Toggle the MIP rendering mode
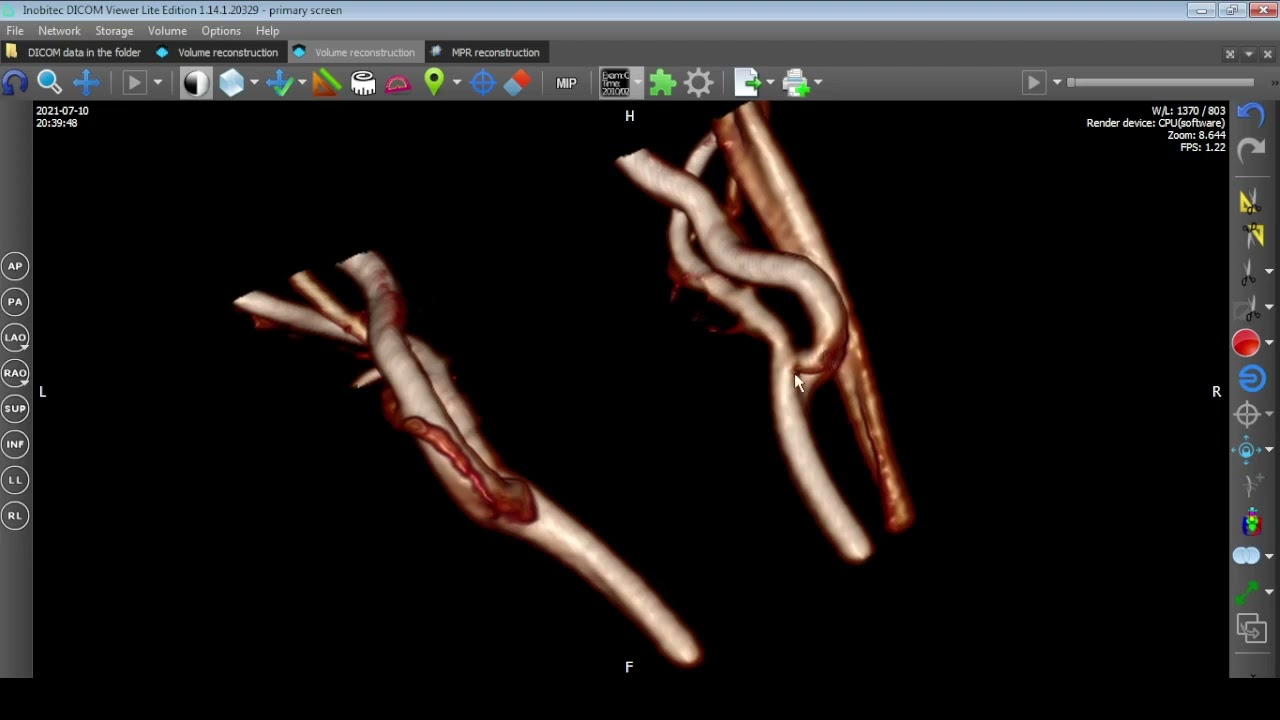The width and height of the screenshot is (1280, 720). point(566,83)
